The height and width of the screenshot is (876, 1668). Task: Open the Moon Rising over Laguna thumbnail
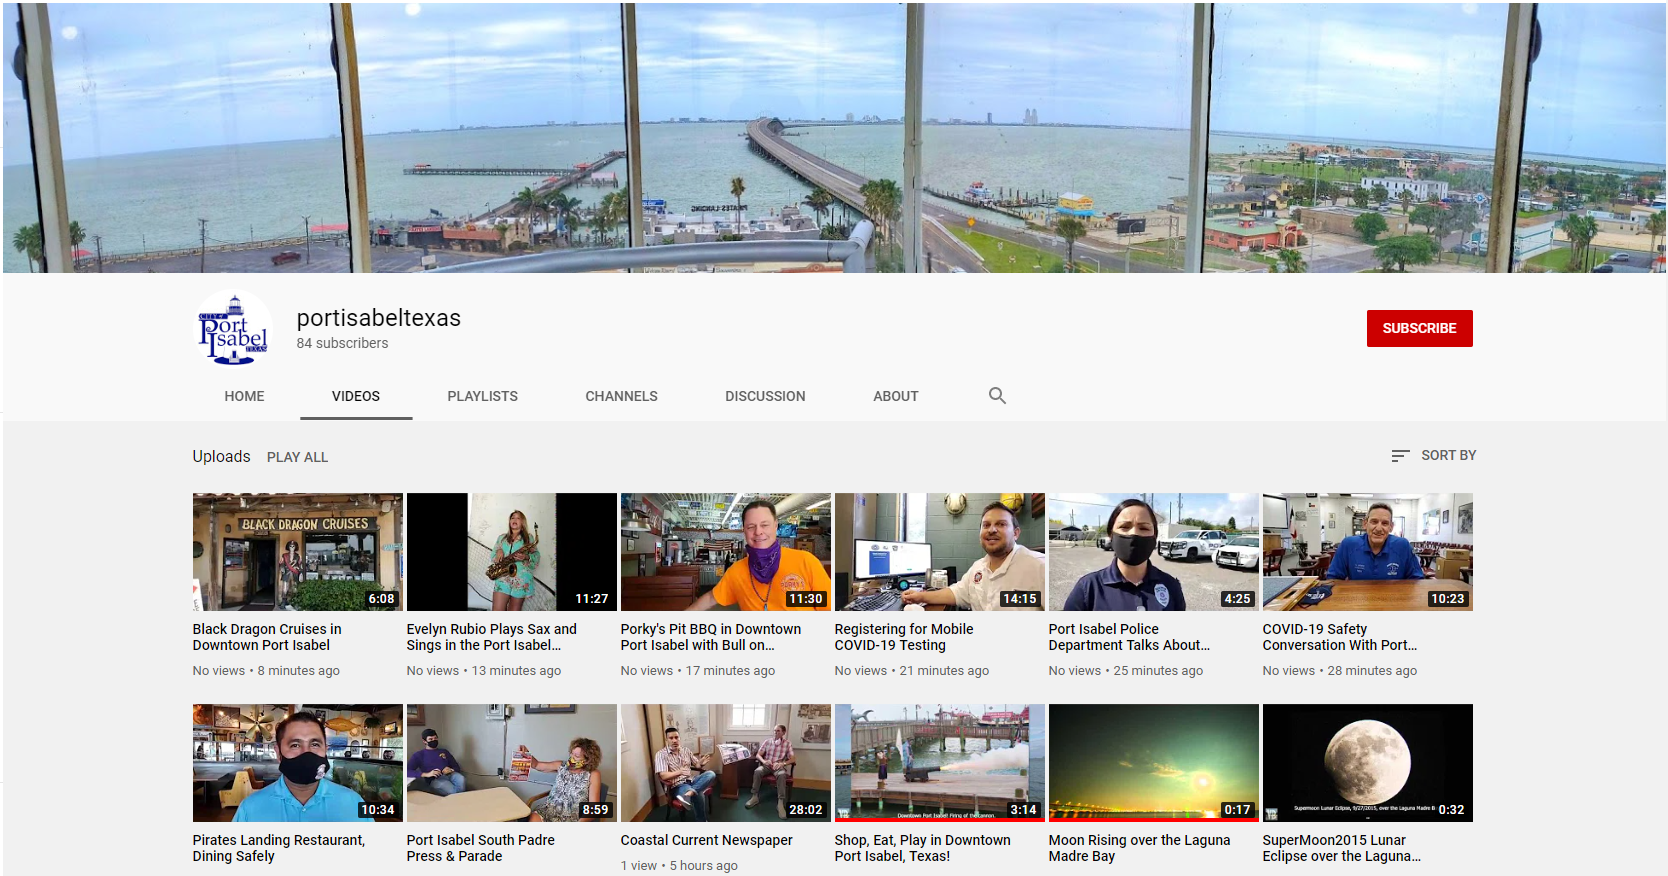[1153, 762]
